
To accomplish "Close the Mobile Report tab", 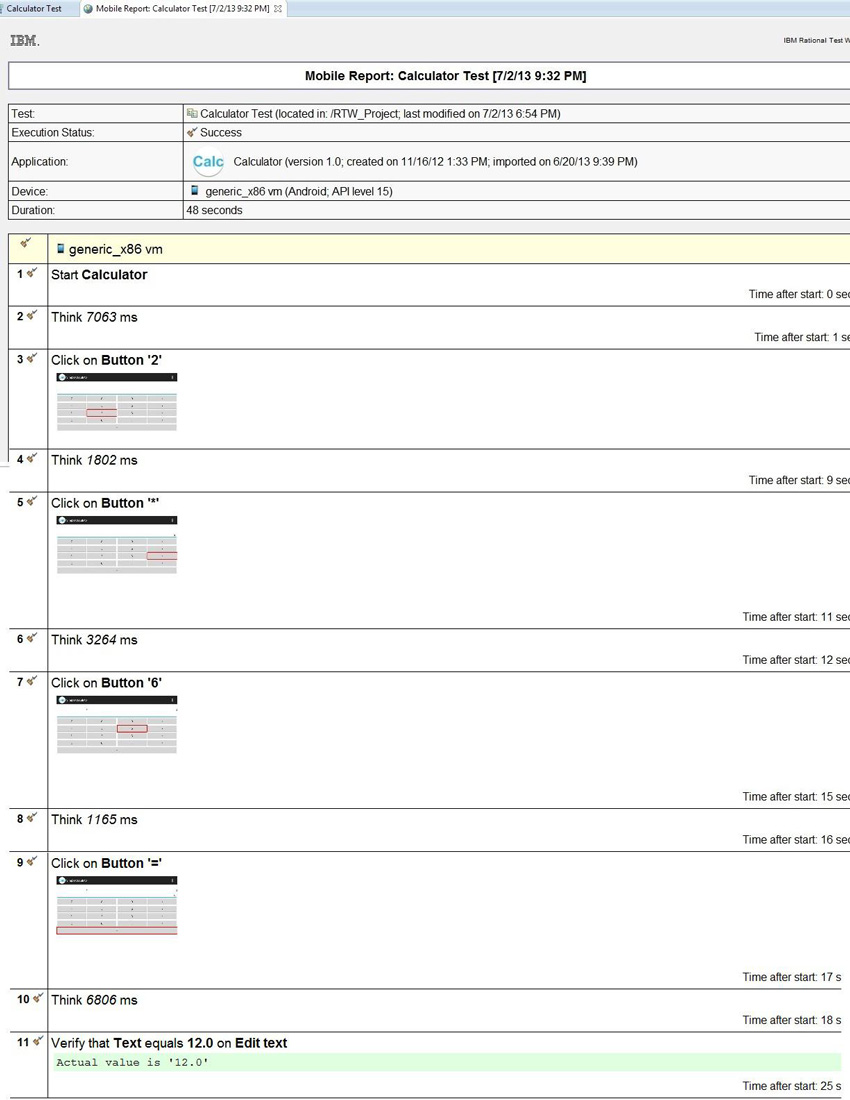I will point(278,8).
